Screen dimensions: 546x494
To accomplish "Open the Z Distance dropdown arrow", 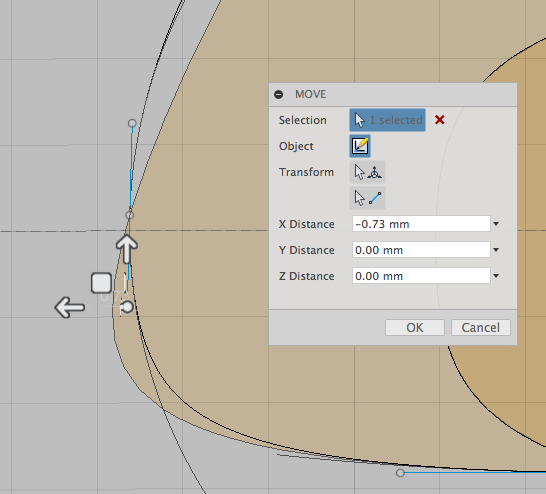I will pos(496,276).
